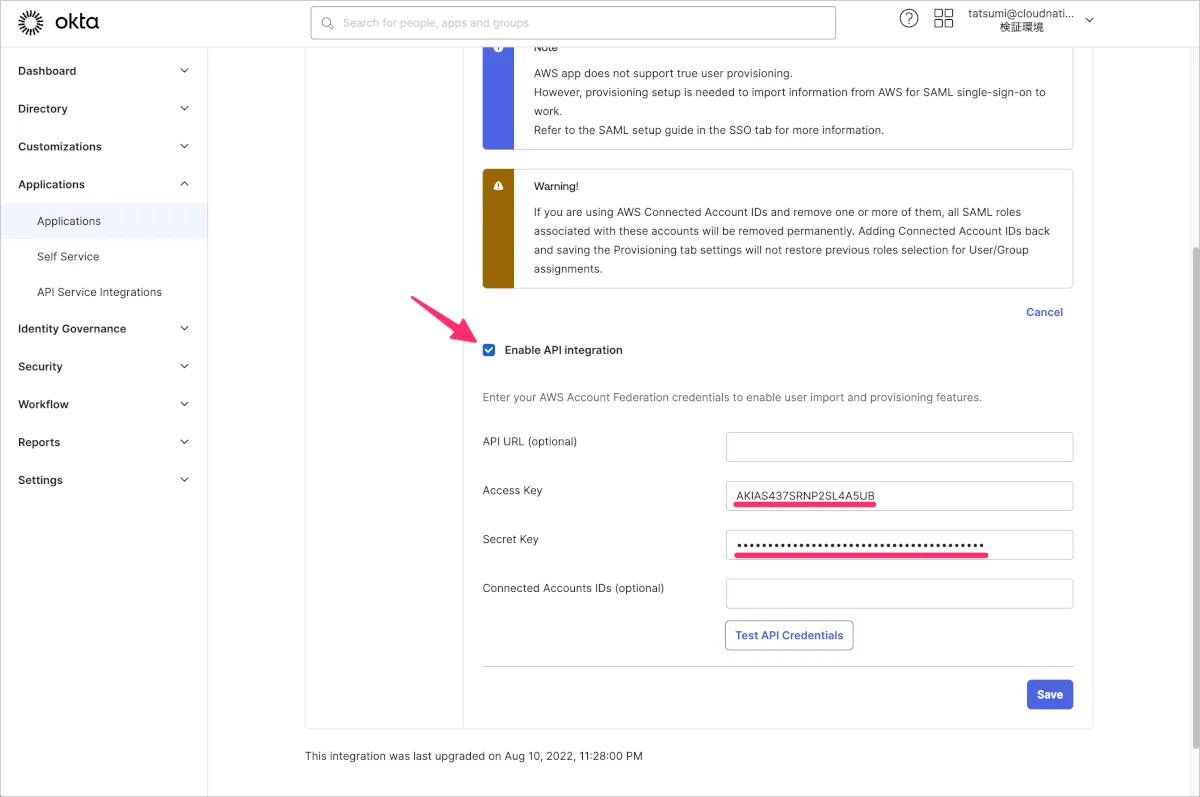
Task: Click the search magnifier icon
Action: click(327, 23)
